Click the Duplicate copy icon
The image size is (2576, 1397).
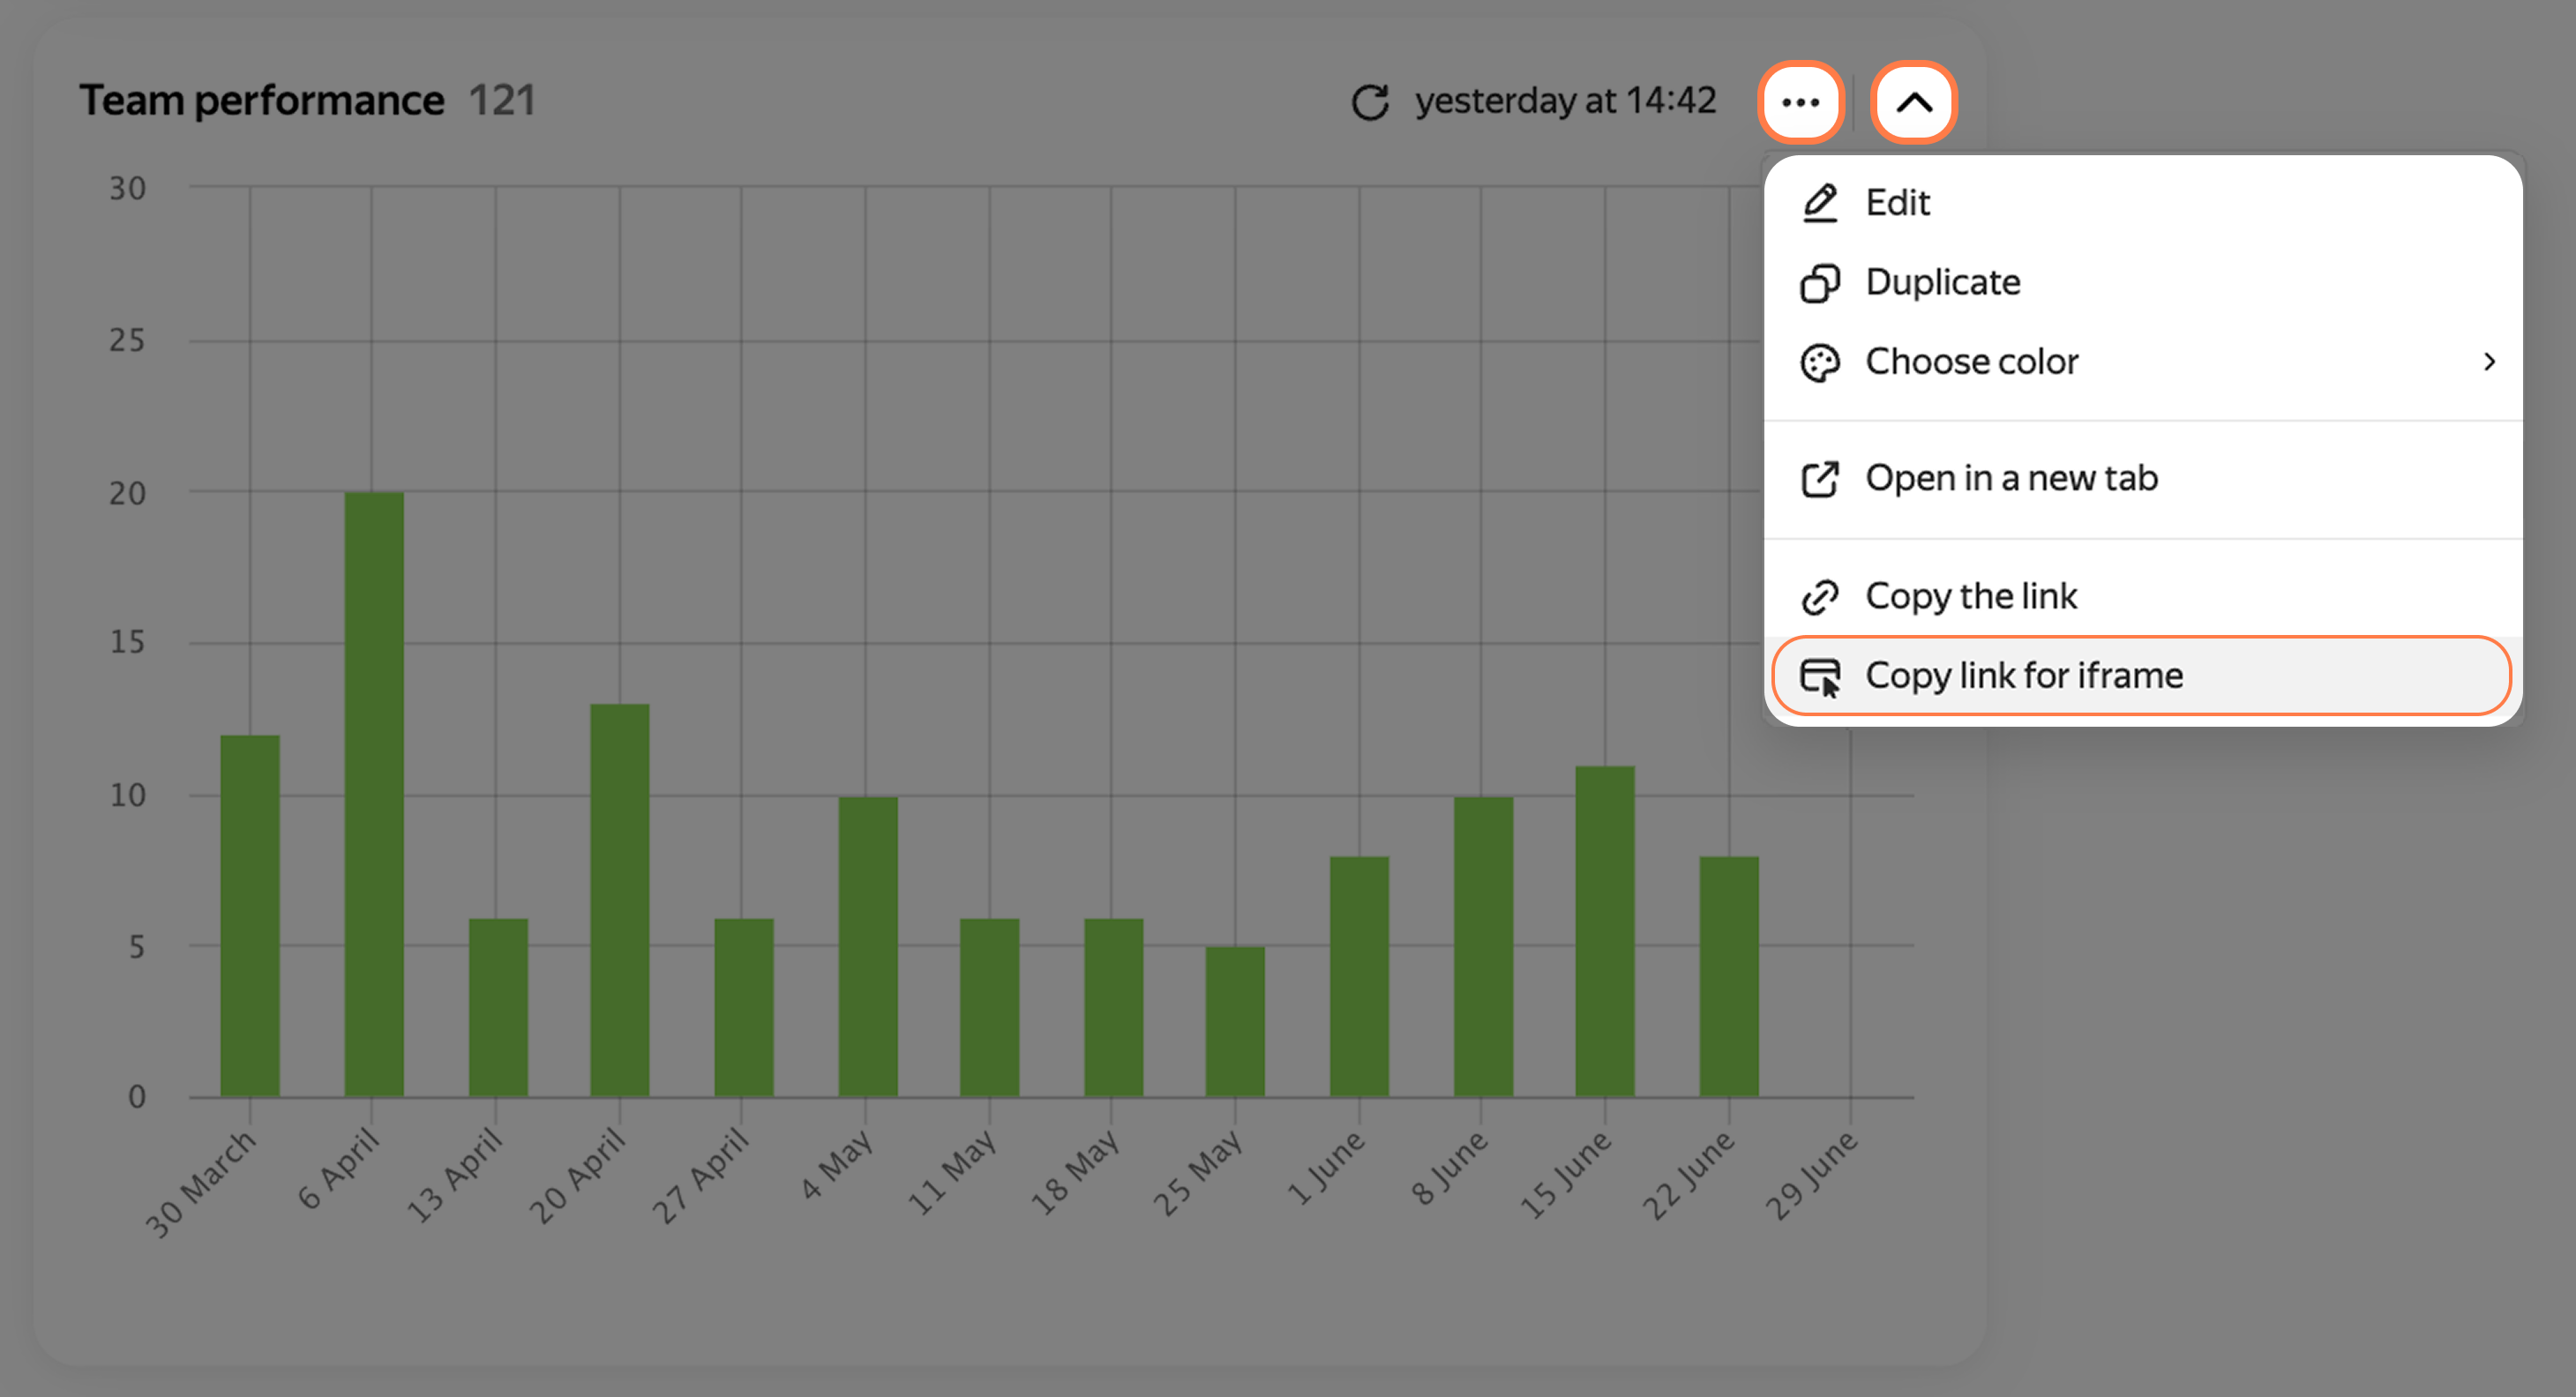tap(1820, 283)
